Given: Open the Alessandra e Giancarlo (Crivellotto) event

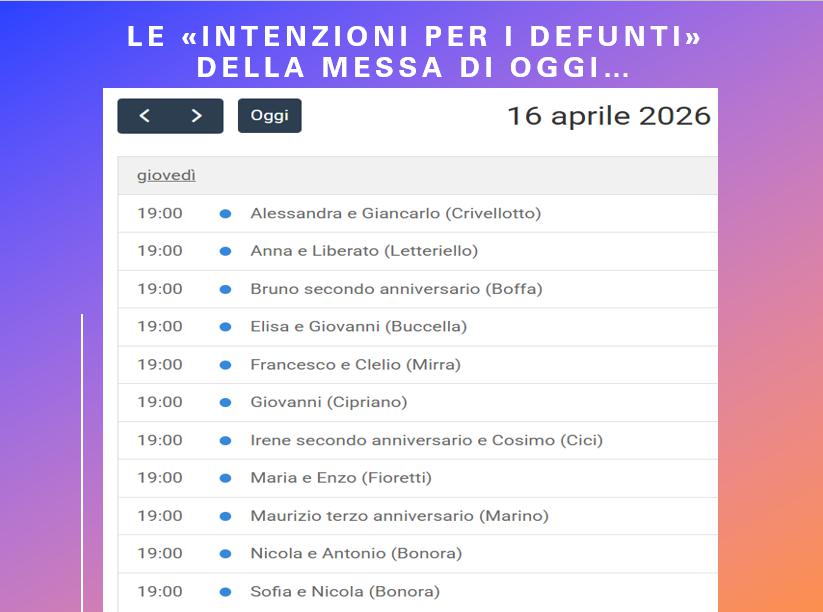Looking at the screenshot, I should [395, 213].
